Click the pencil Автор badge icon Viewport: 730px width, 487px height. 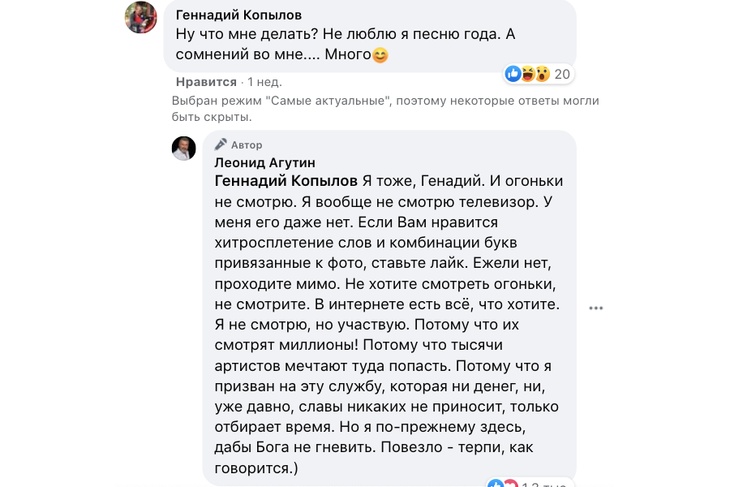(221, 144)
